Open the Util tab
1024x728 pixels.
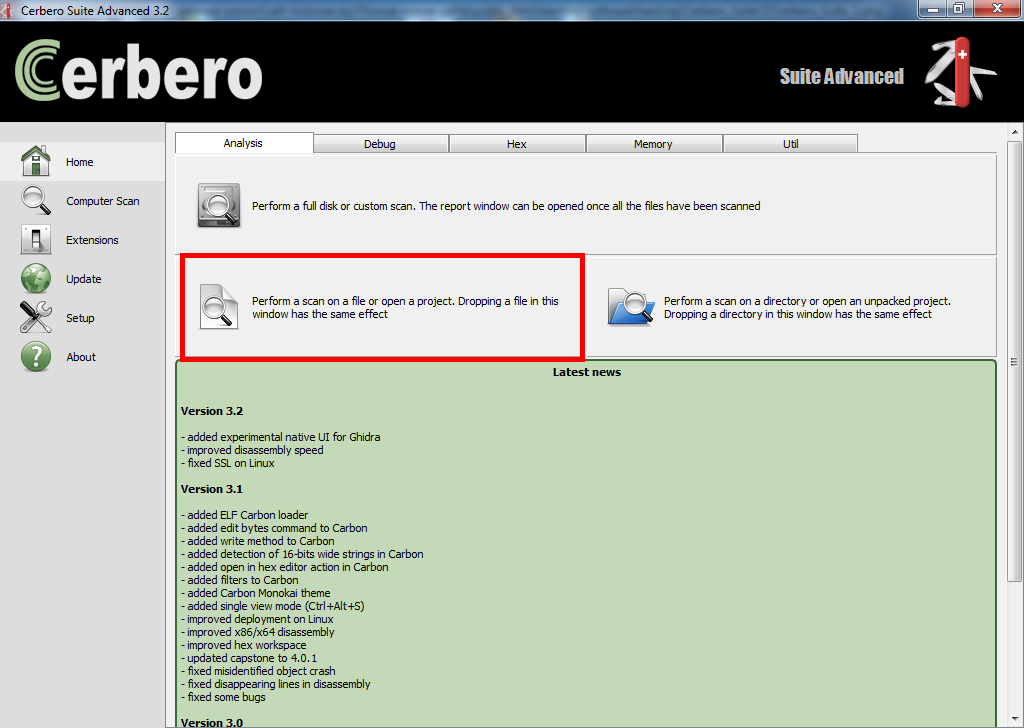tap(790, 144)
